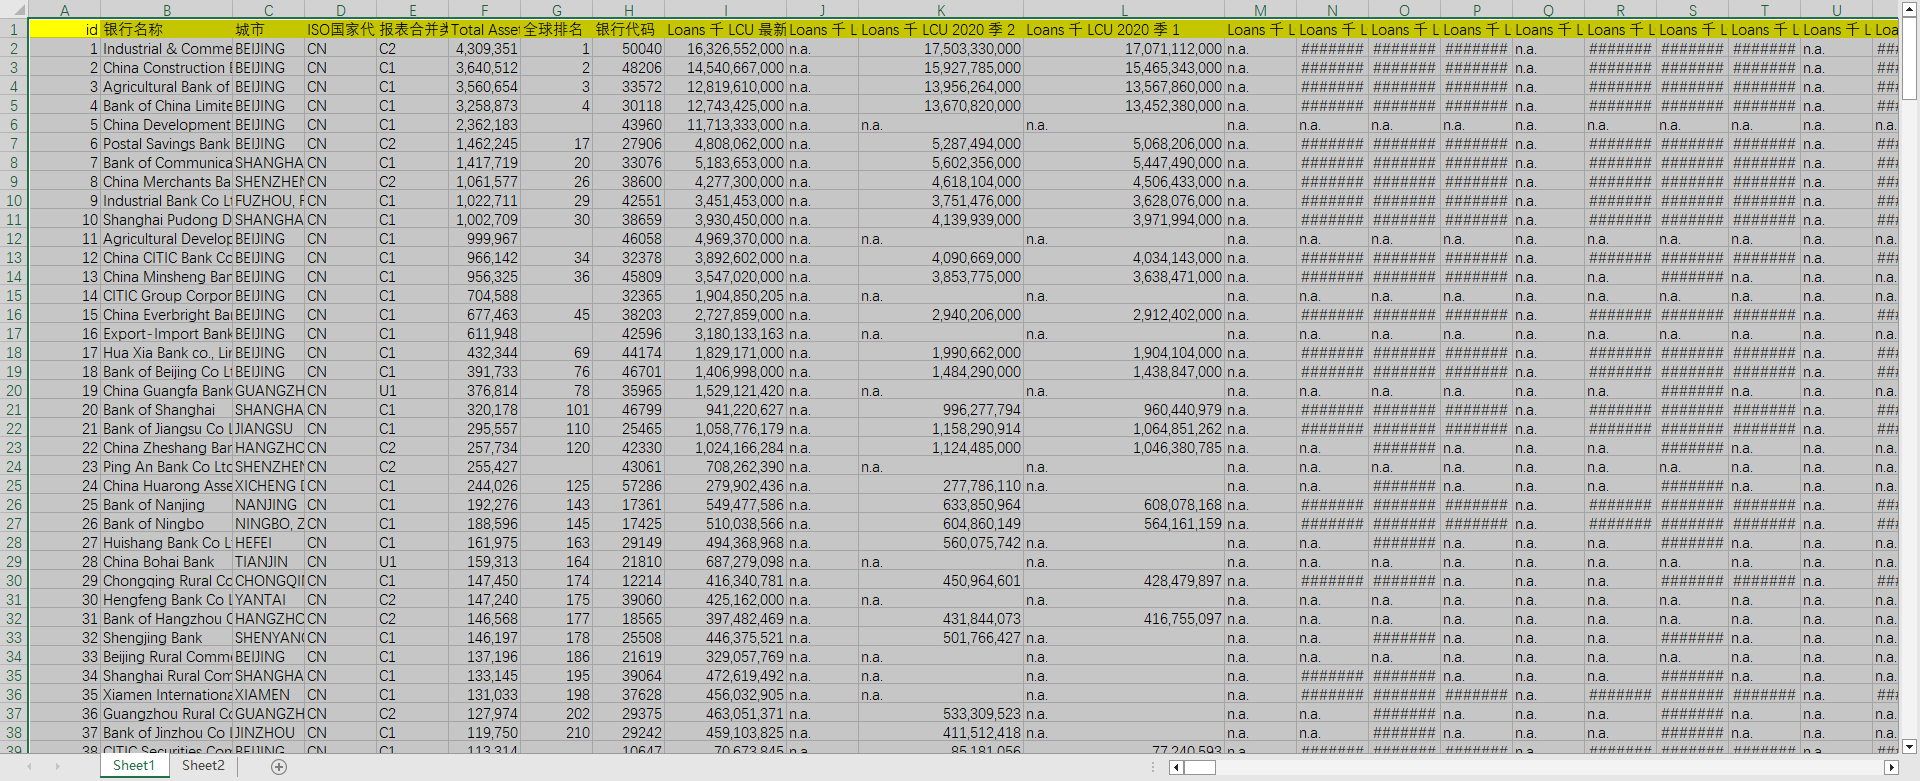Click the 'FUZHOU' city cell
This screenshot has height=781, width=1920.
269,200
